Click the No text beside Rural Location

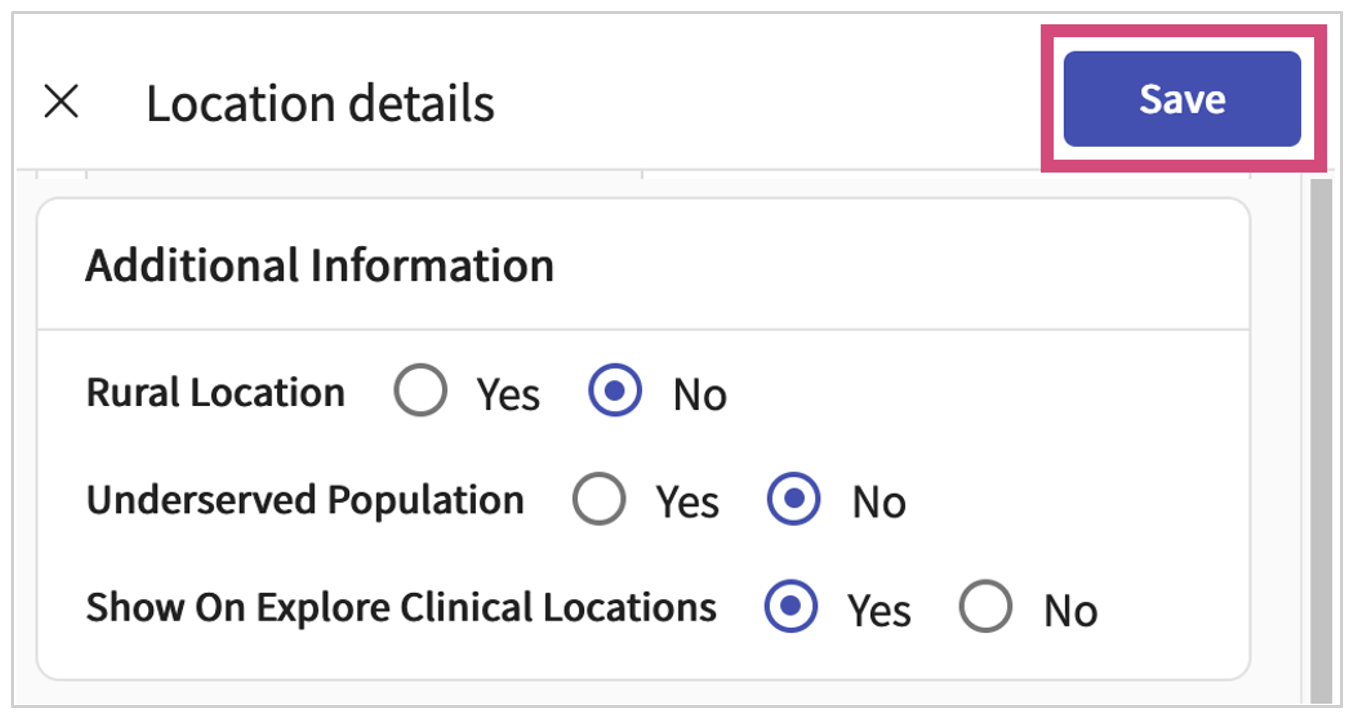[700, 395]
